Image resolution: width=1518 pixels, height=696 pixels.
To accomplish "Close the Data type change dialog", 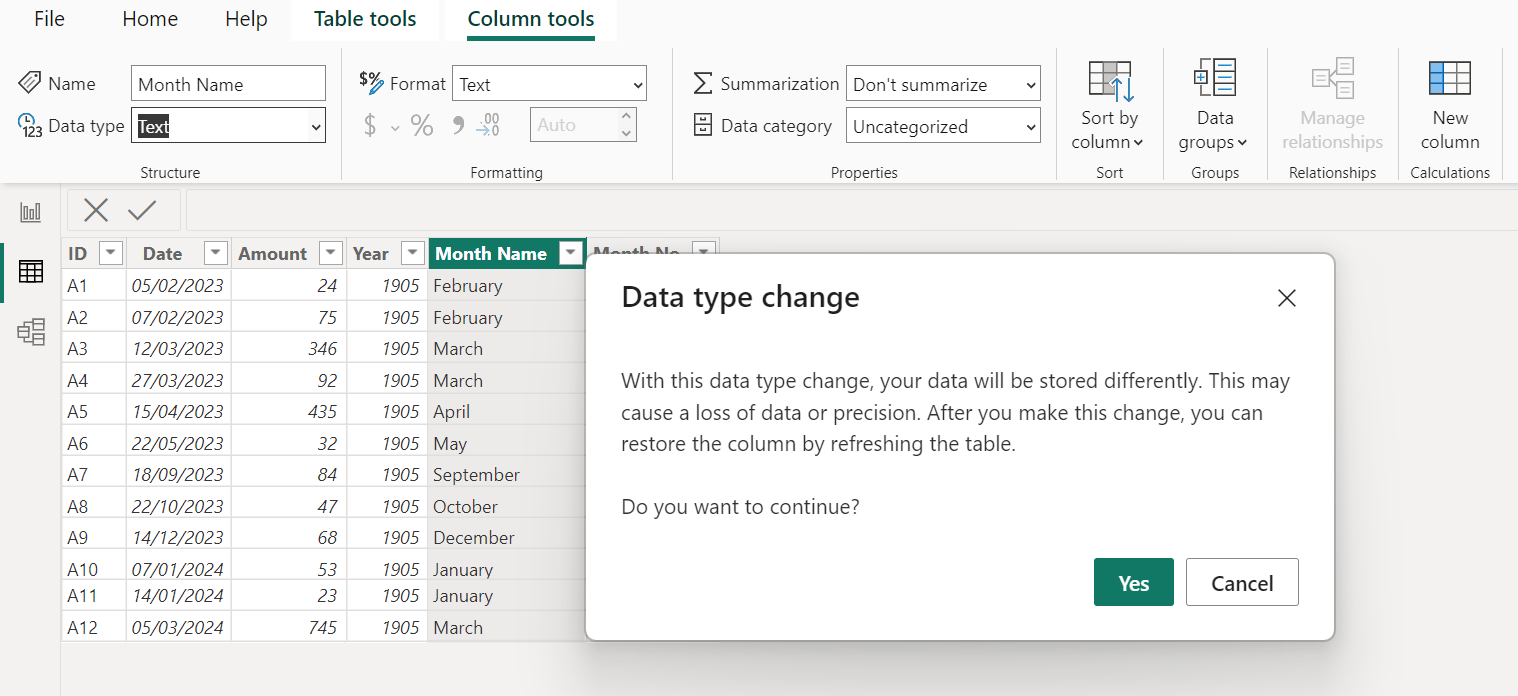I will [1287, 298].
